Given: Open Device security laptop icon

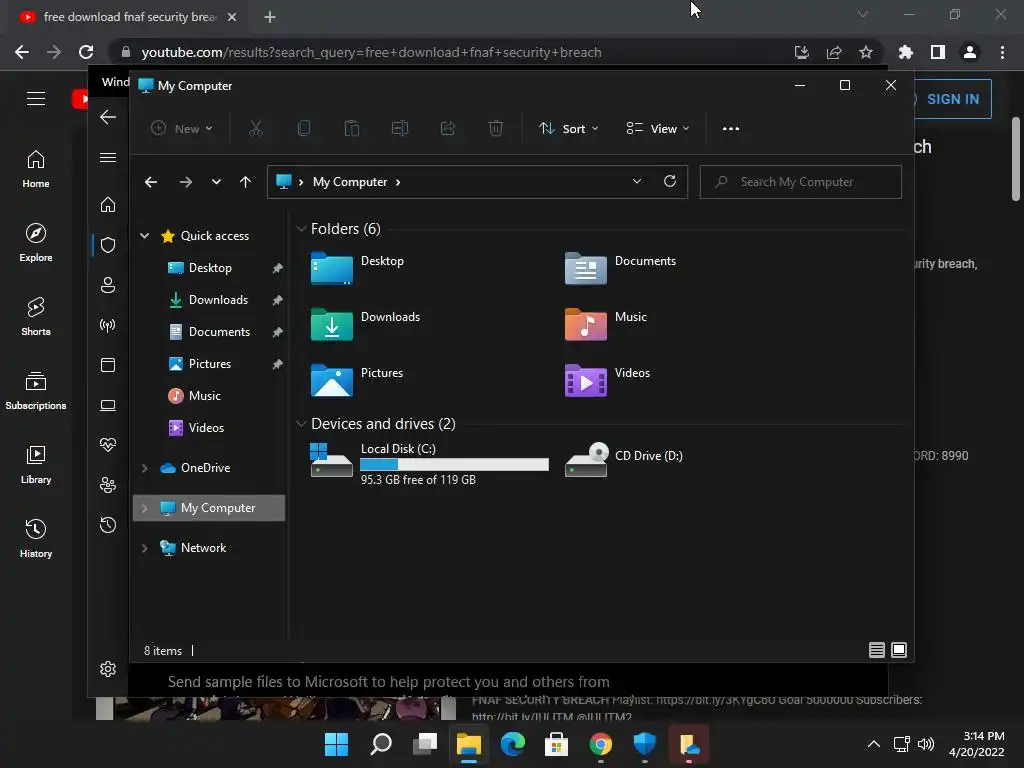Looking at the screenshot, I should coord(108,406).
